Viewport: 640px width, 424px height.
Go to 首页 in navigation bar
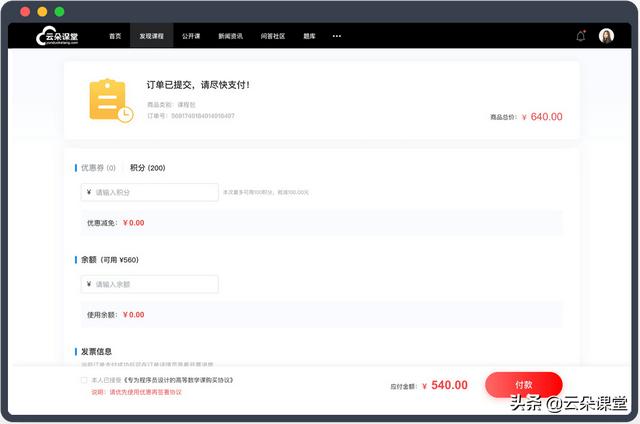[x=115, y=36]
